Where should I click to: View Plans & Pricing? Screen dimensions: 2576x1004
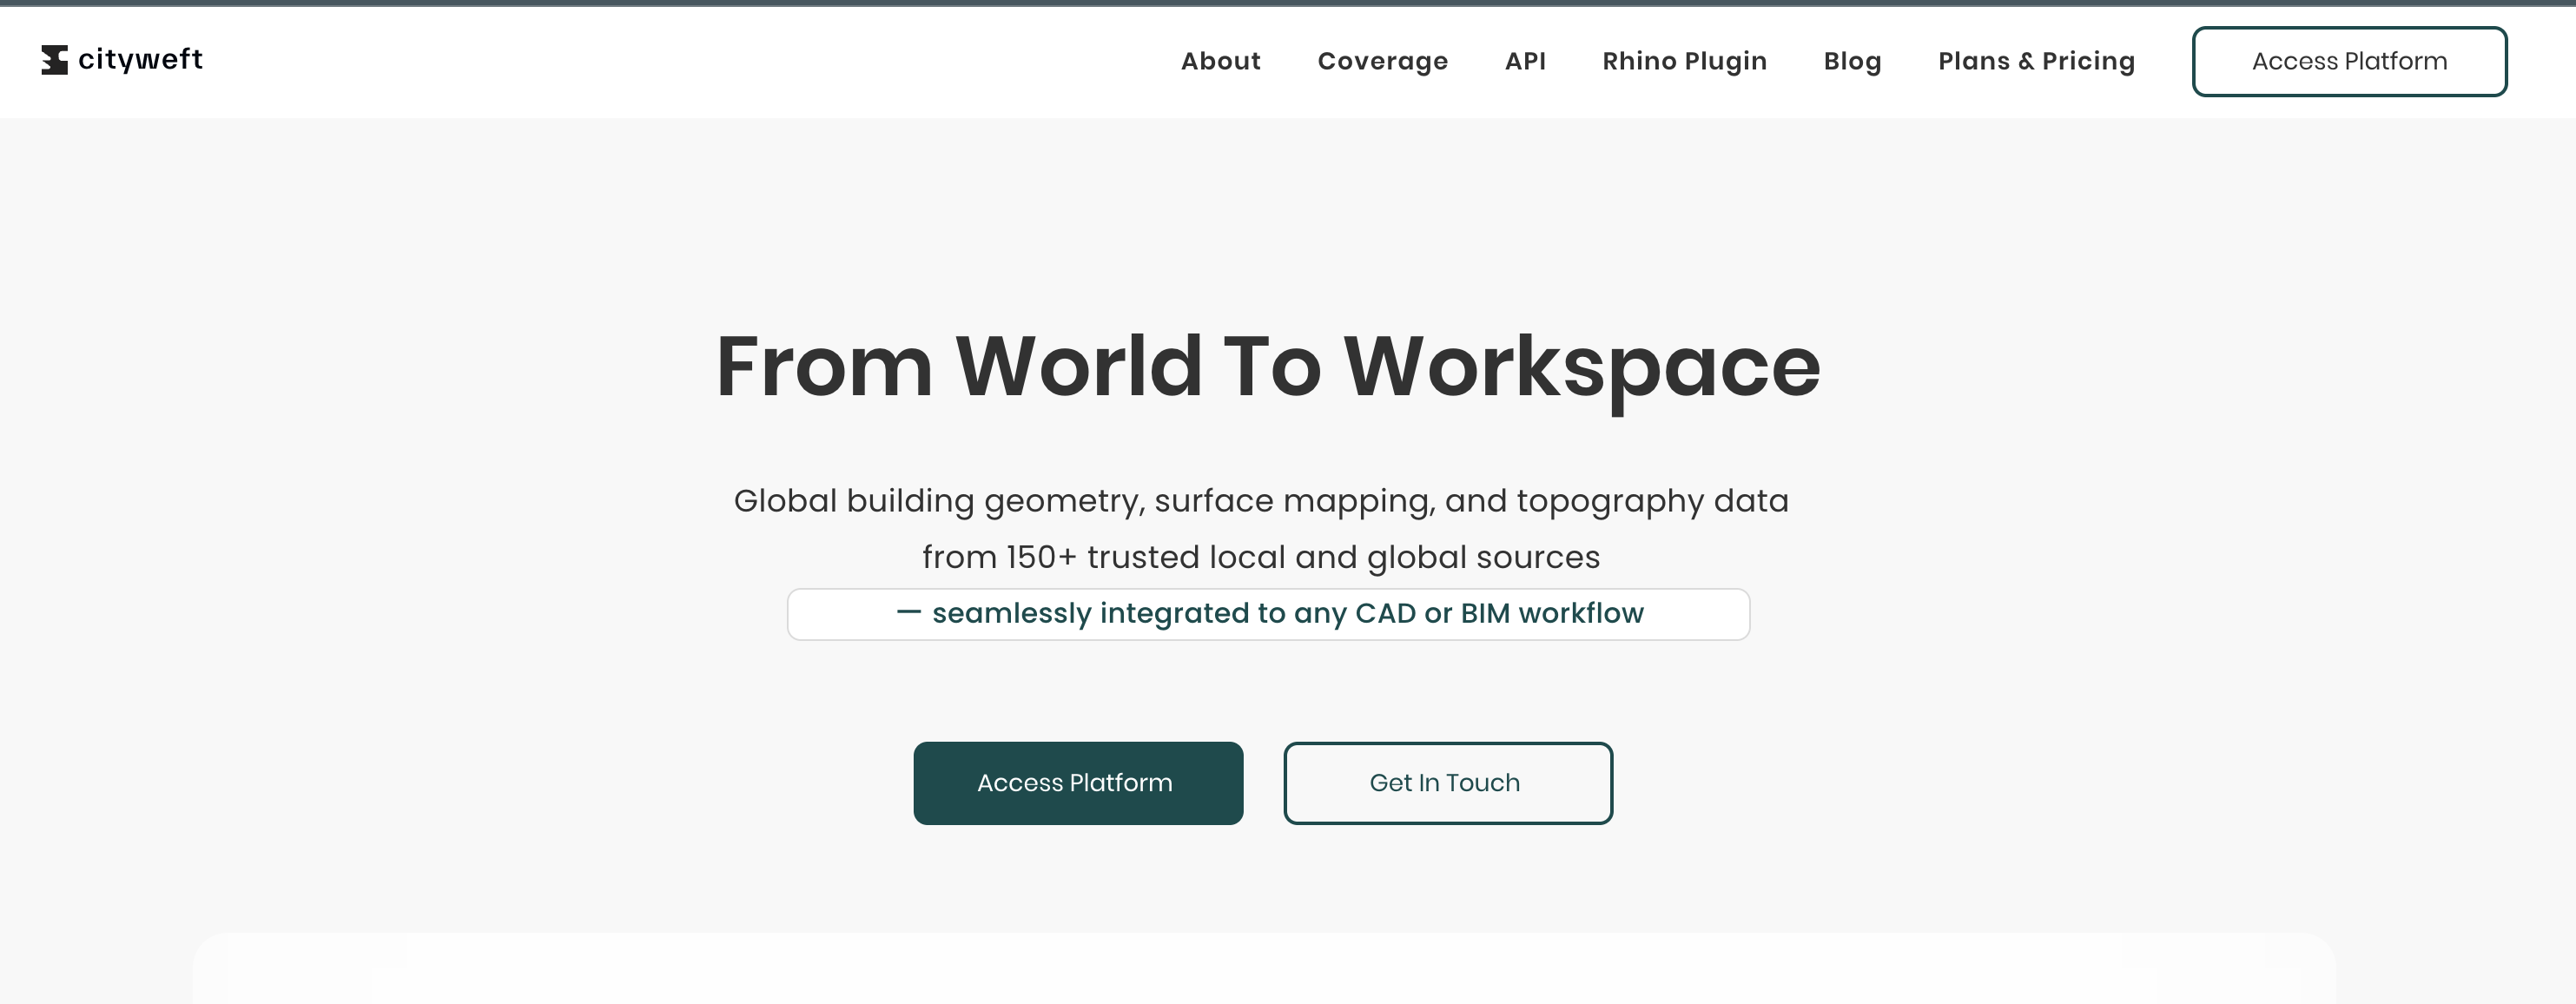click(2036, 62)
